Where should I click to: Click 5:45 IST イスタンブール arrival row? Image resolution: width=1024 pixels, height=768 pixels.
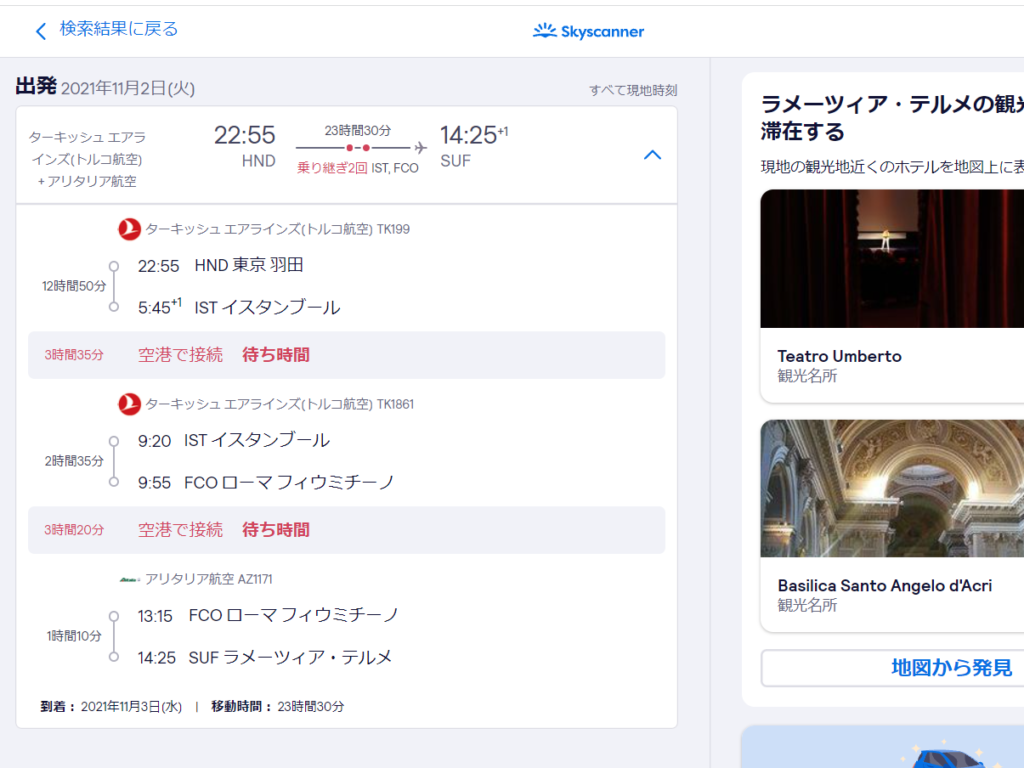(239, 307)
